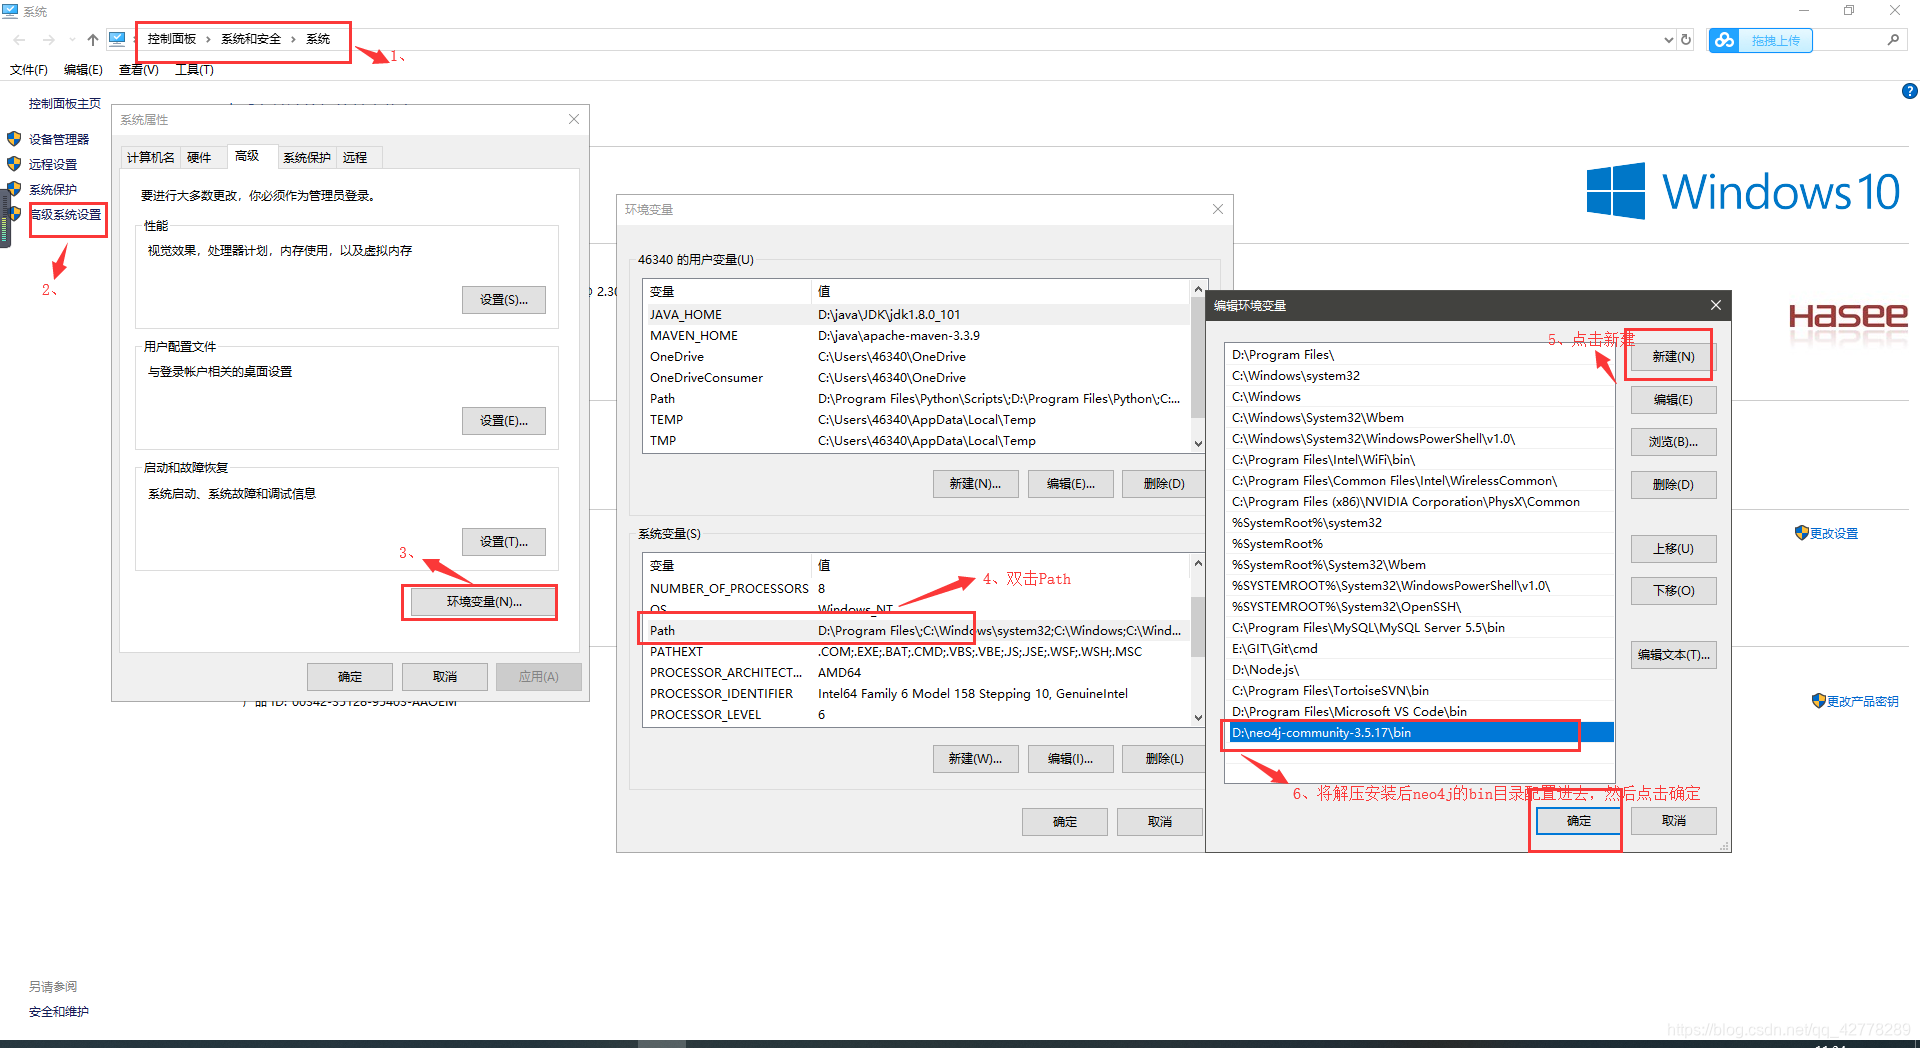Click 新建(N) in 编辑环境变量 dialog

(1673, 357)
